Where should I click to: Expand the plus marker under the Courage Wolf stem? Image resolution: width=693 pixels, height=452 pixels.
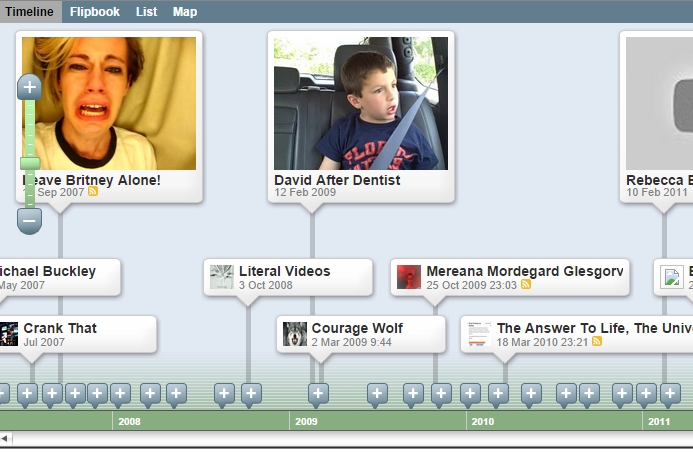[x=318, y=394]
